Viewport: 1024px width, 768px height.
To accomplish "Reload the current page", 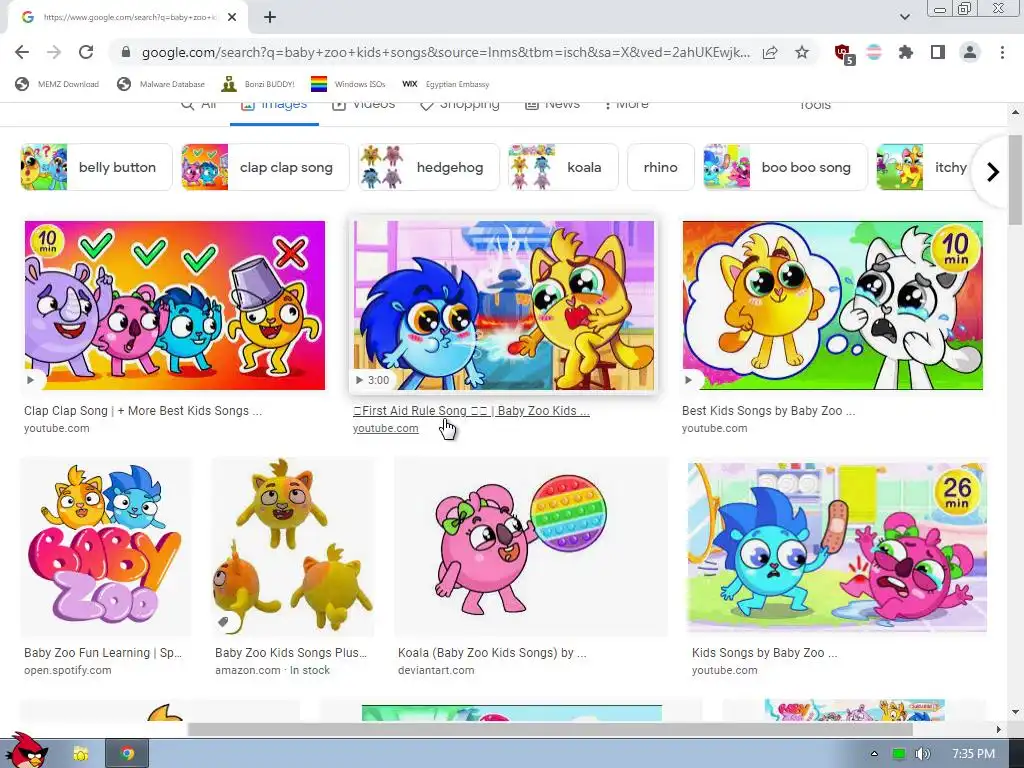I will tap(86, 52).
